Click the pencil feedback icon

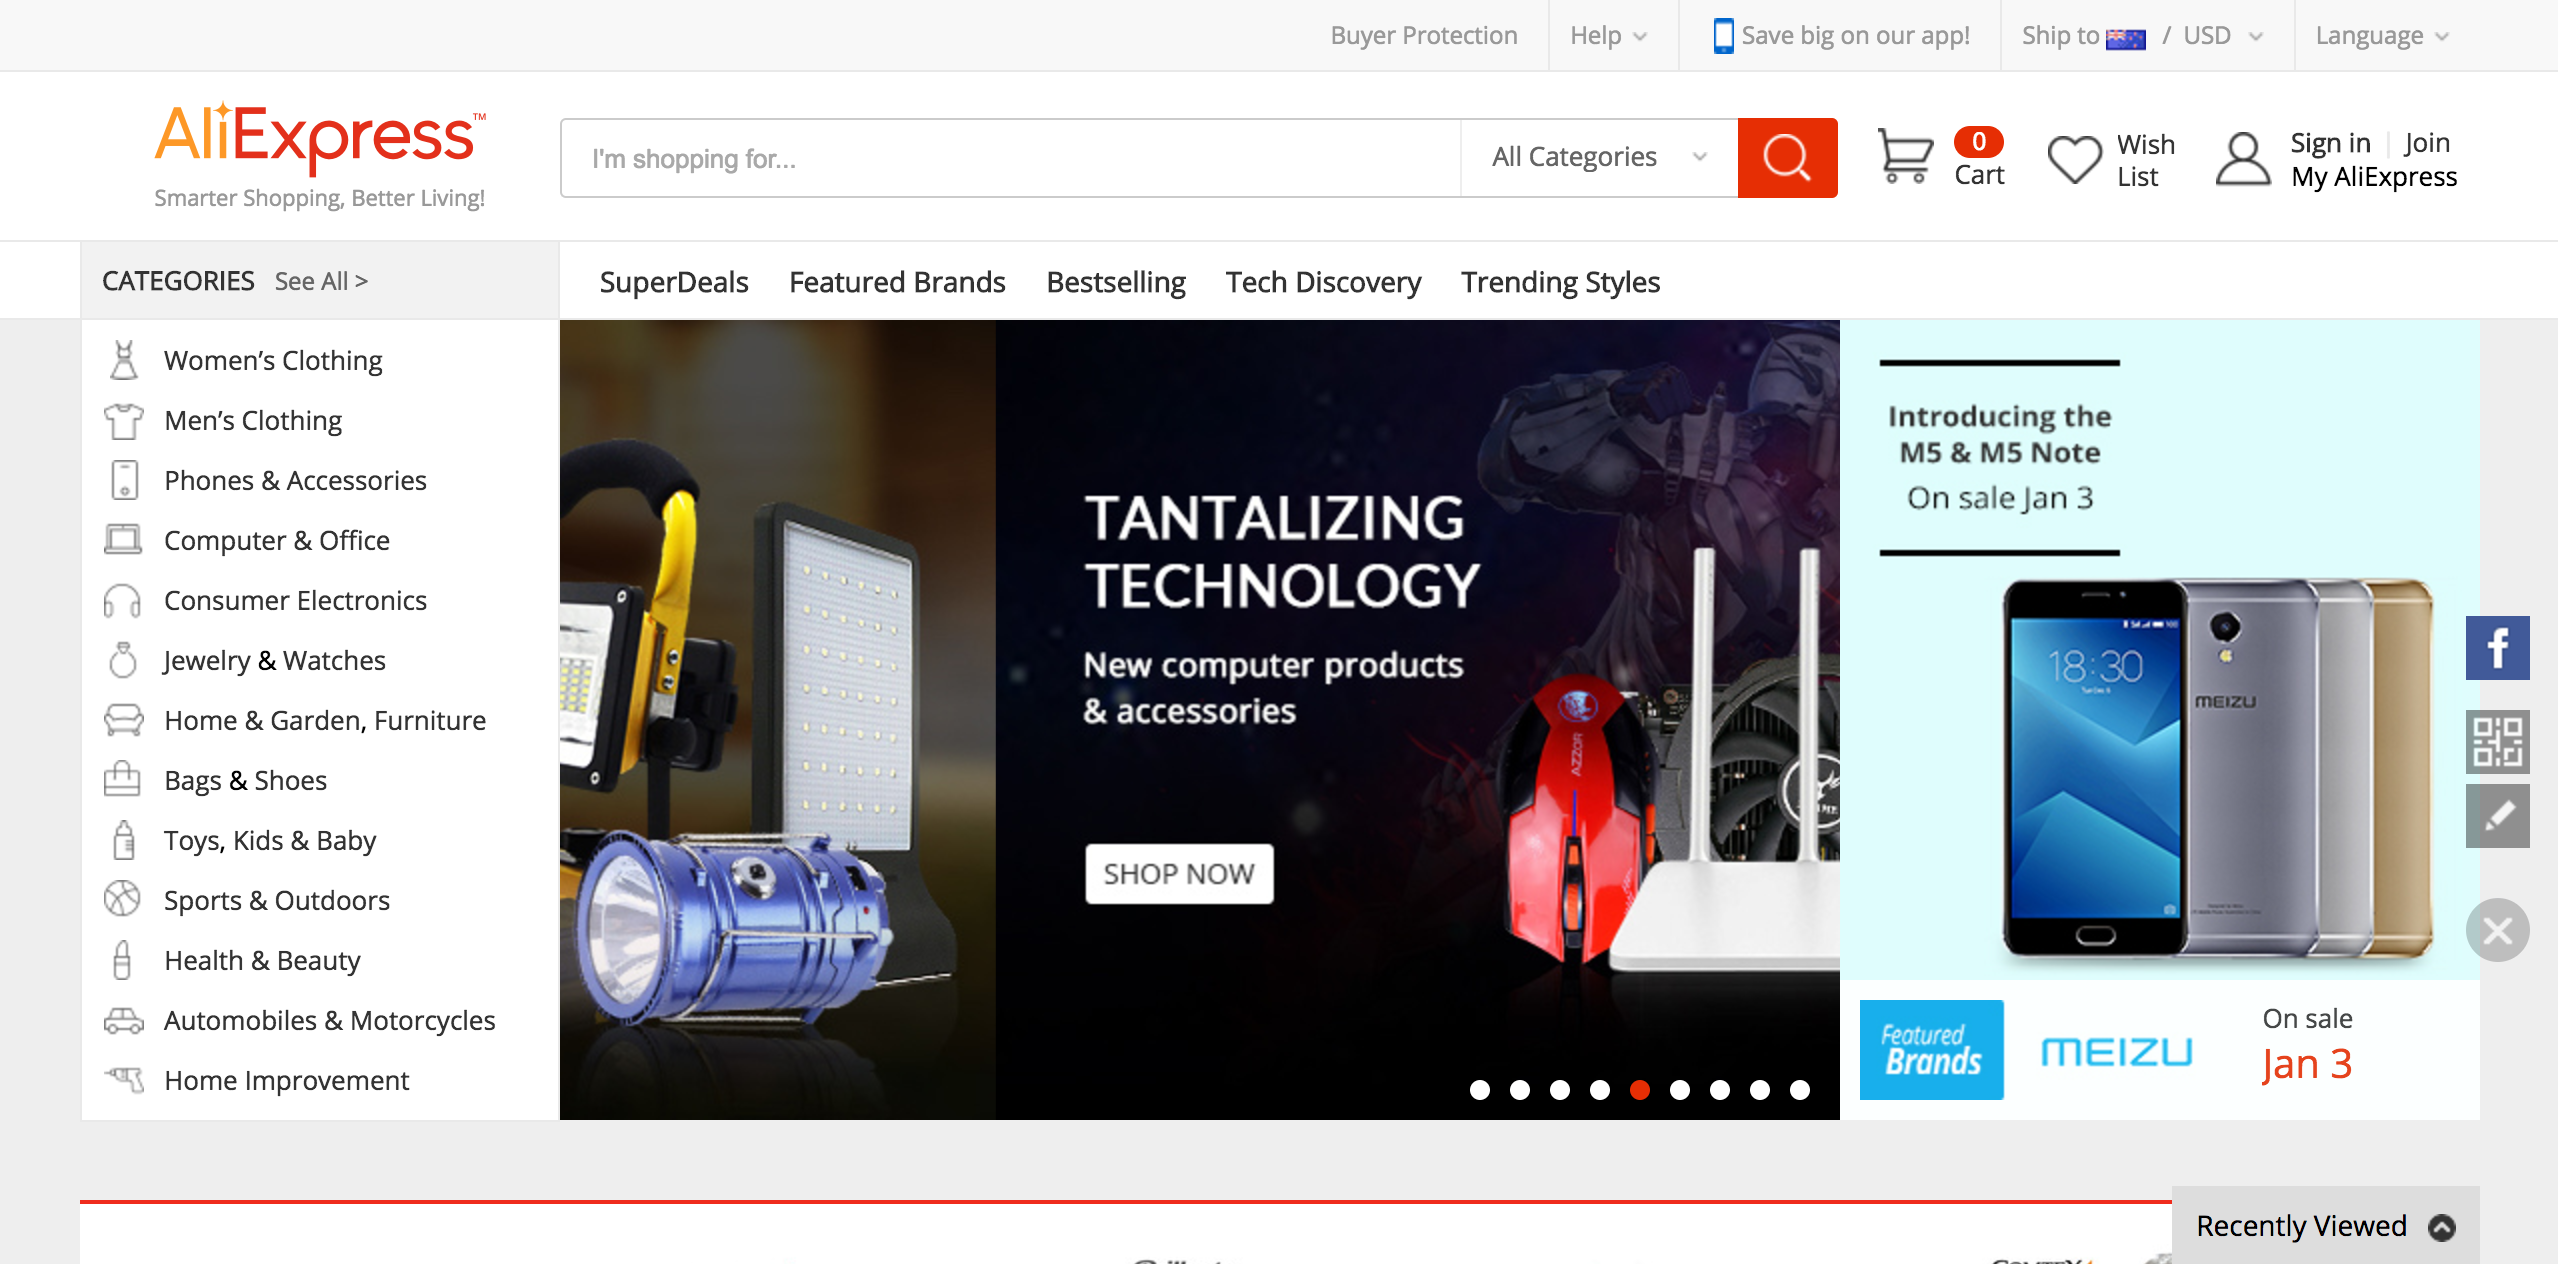click(x=2497, y=816)
